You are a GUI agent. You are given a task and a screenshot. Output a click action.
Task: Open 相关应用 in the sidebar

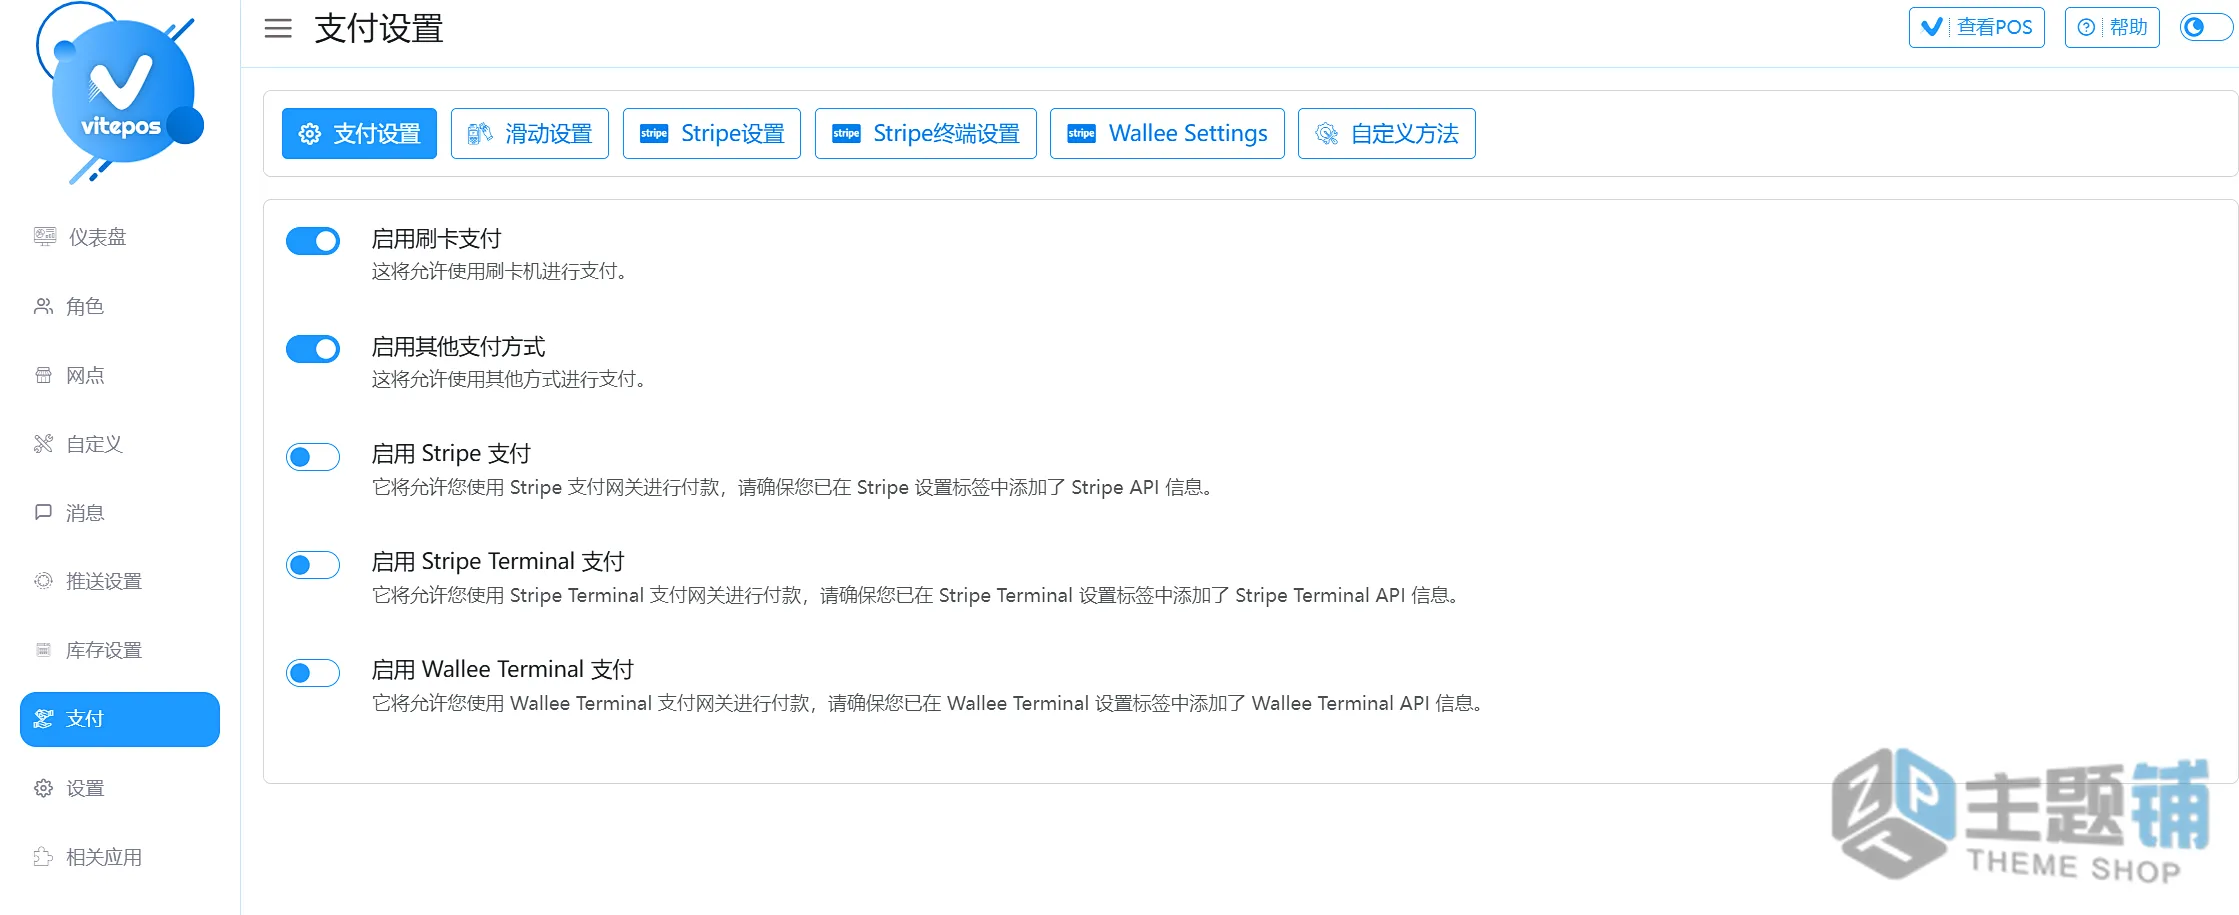pyautogui.click(x=120, y=857)
